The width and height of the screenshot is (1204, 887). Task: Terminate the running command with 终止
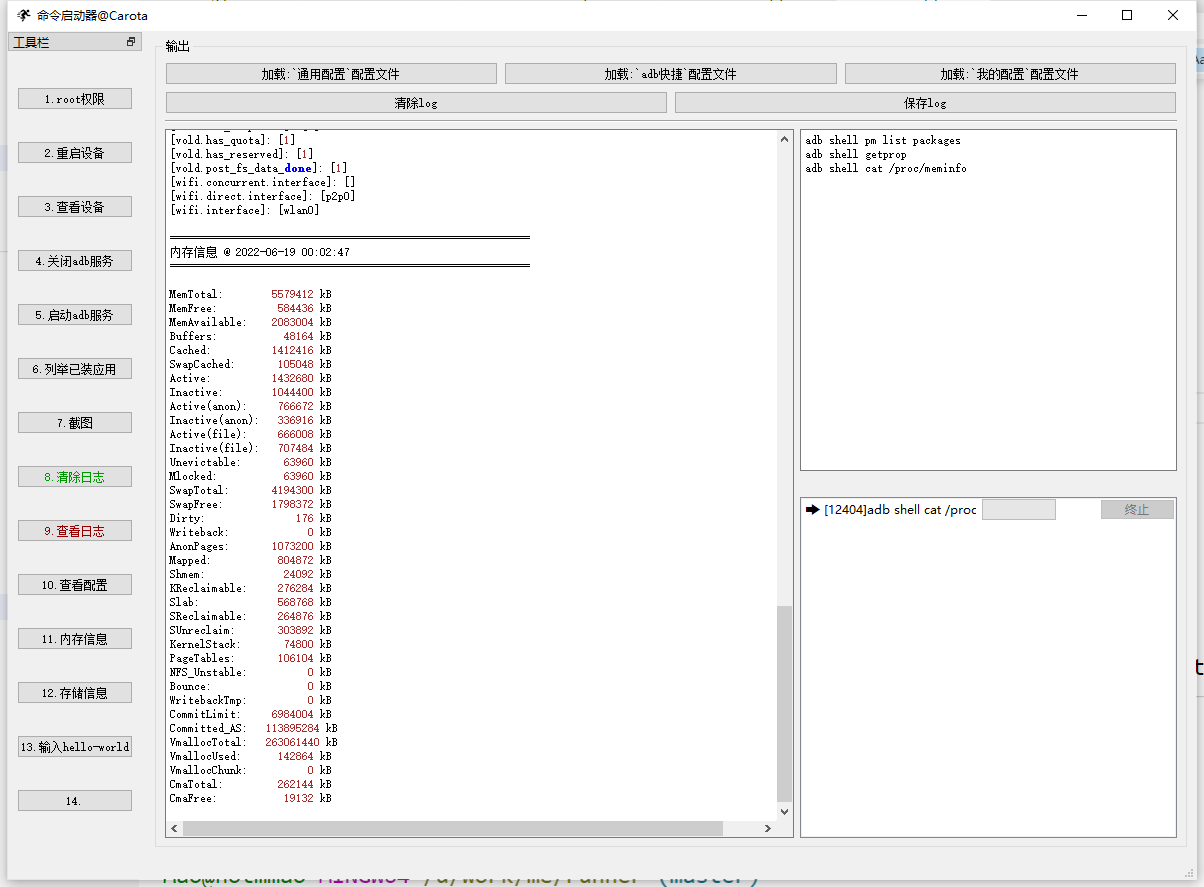coord(1137,509)
